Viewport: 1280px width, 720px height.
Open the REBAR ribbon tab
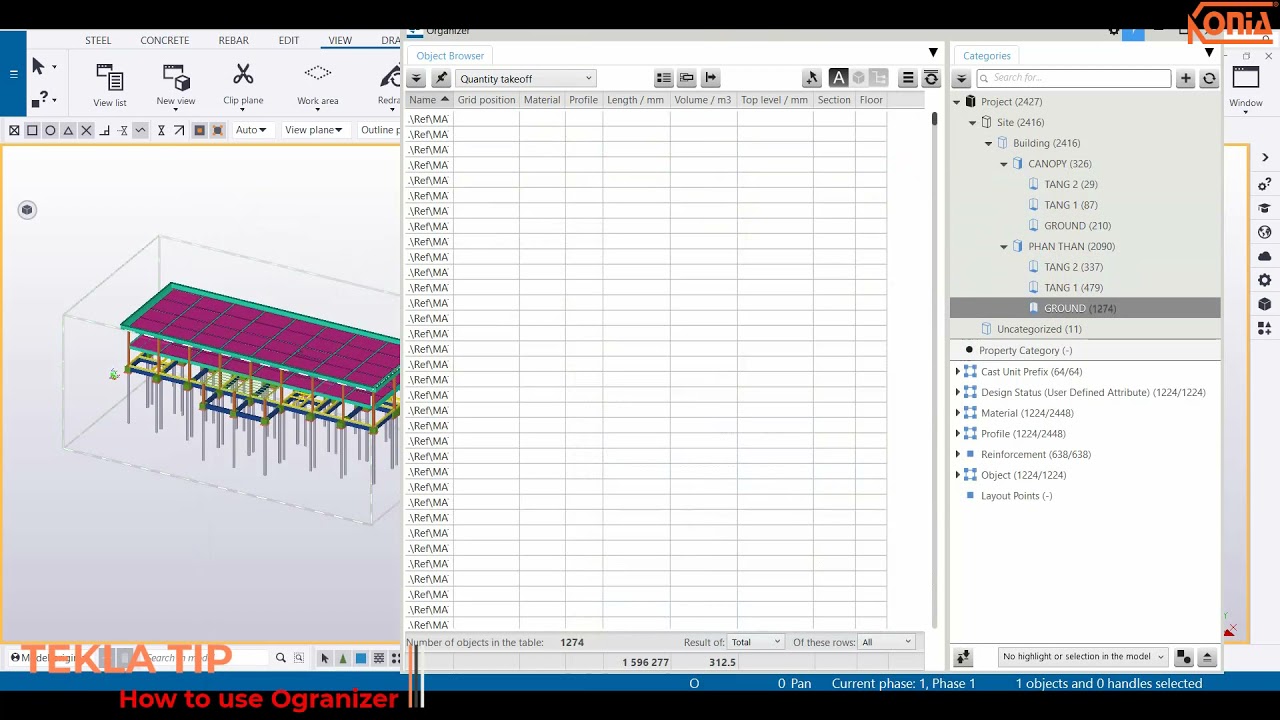point(234,41)
